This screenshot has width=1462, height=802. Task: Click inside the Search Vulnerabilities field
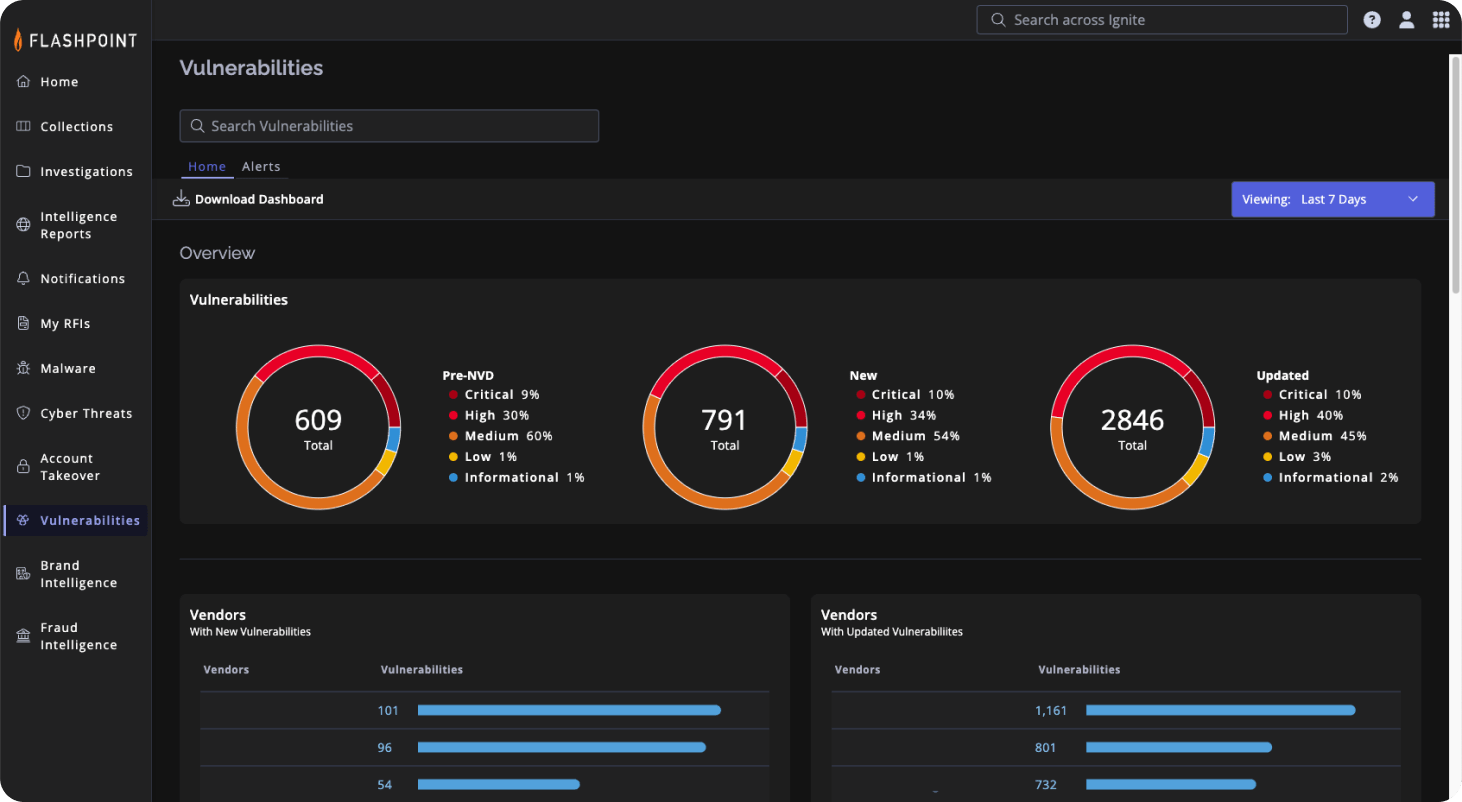pyautogui.click(x=389, y=126)
